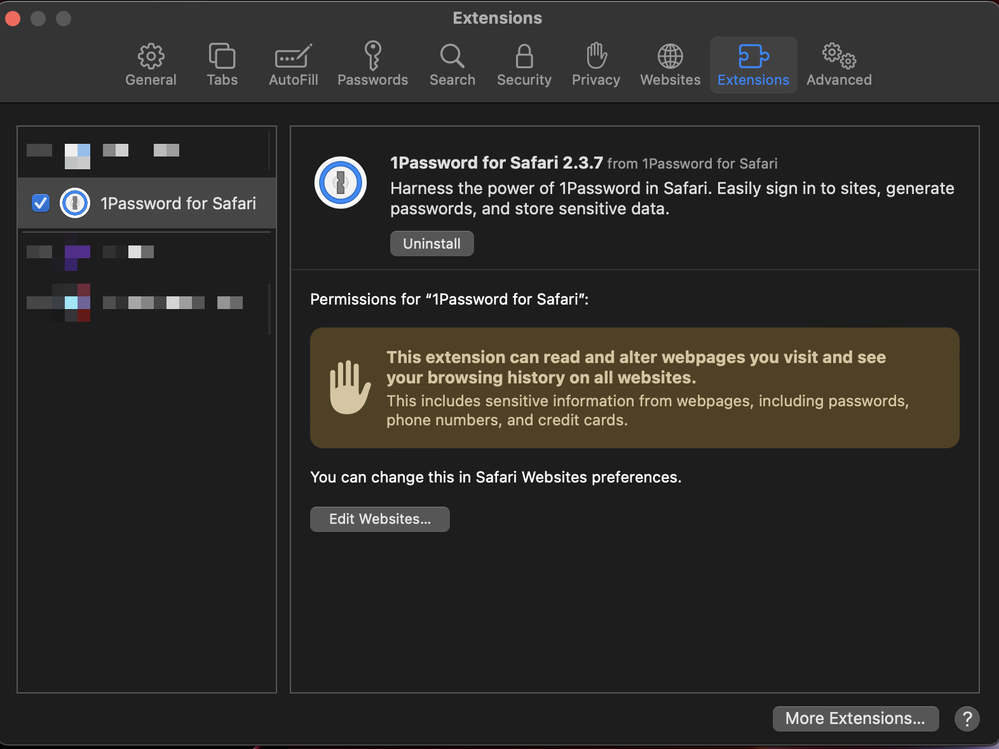Open the General preferences gear icon
Image resolution: width=999 pixels, height=749 pixels.
[x=150, y=65]
